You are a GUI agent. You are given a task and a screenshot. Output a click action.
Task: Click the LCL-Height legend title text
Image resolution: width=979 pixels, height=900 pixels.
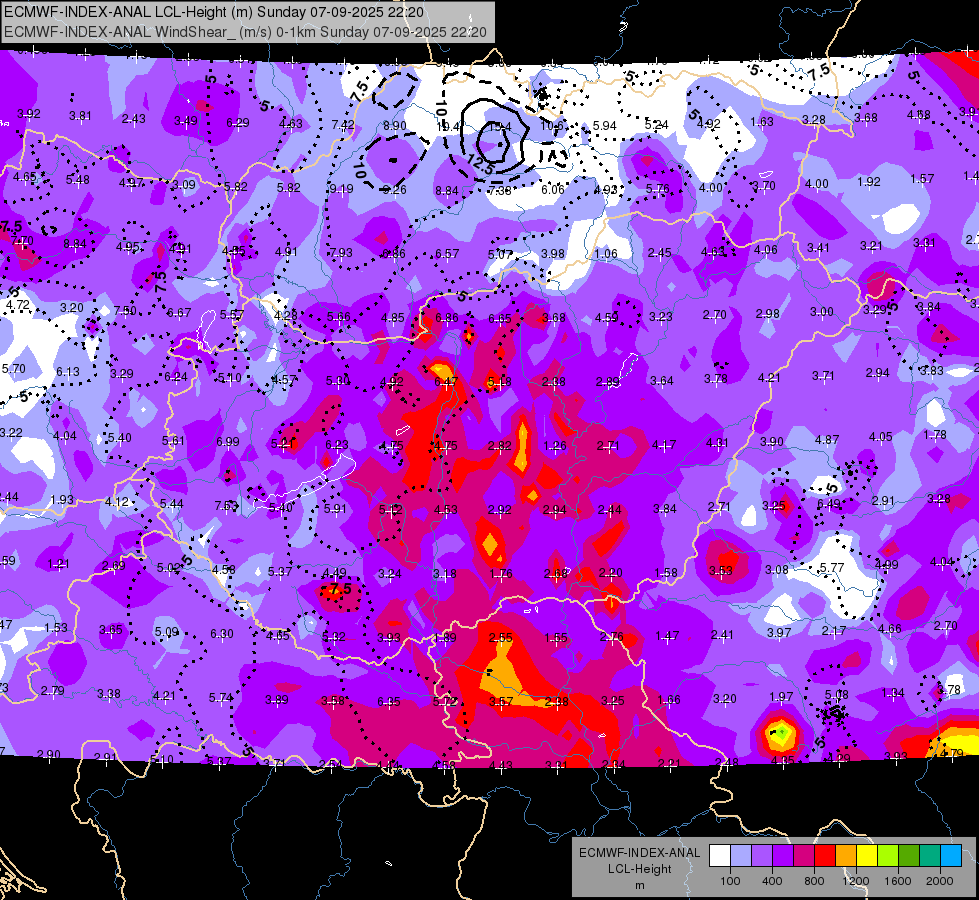pos(639,869)
